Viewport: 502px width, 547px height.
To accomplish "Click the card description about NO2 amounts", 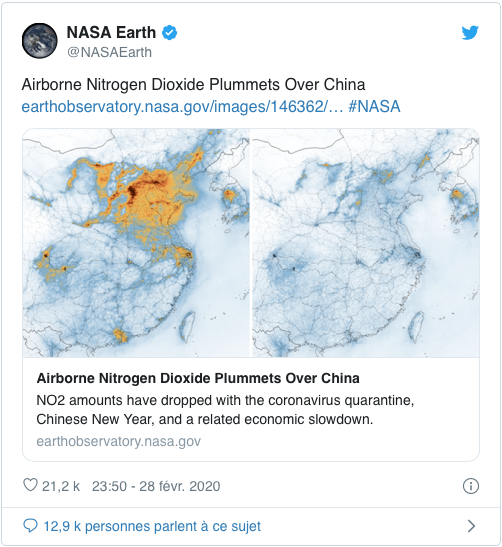I will pyautogui.click(x=225, y=410).
